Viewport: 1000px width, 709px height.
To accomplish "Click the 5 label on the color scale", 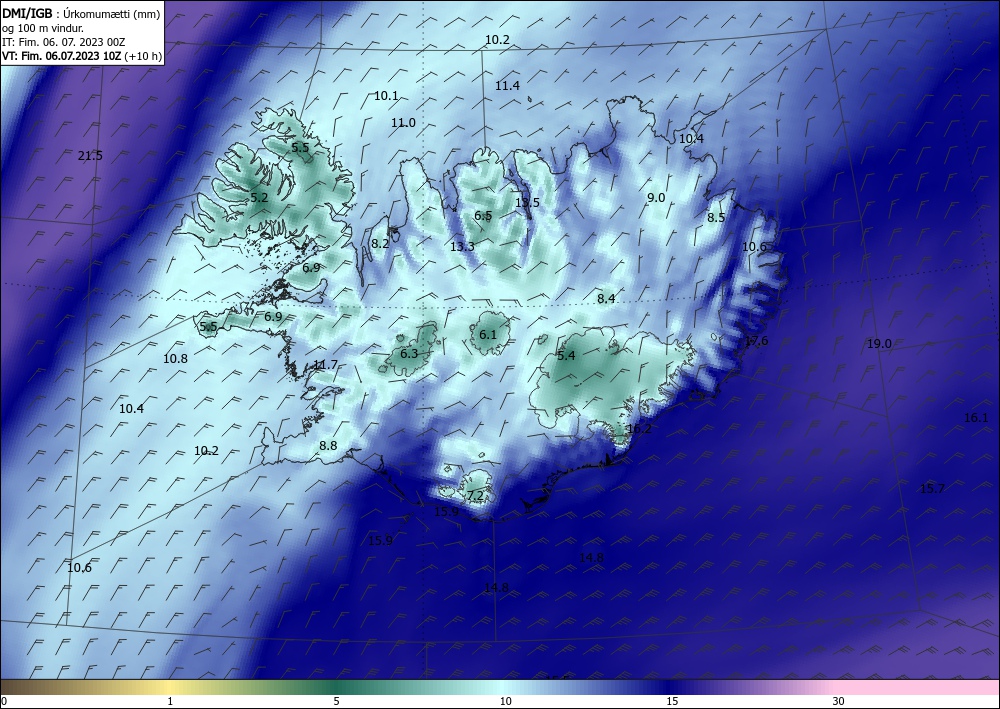I will click(336, 701).
